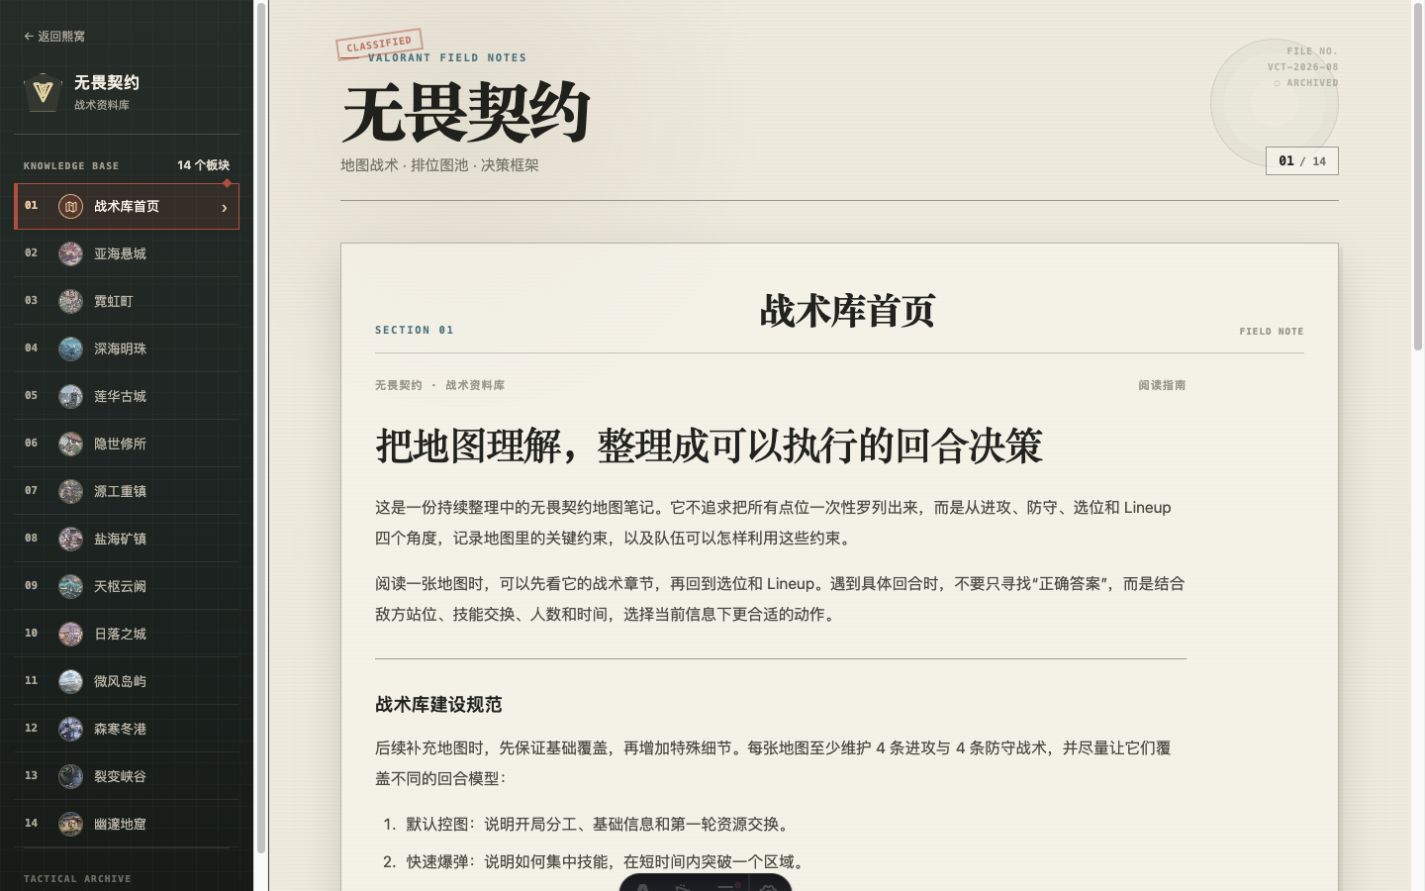Click the 盐海矿镇 map thumbnail icon

70,539
